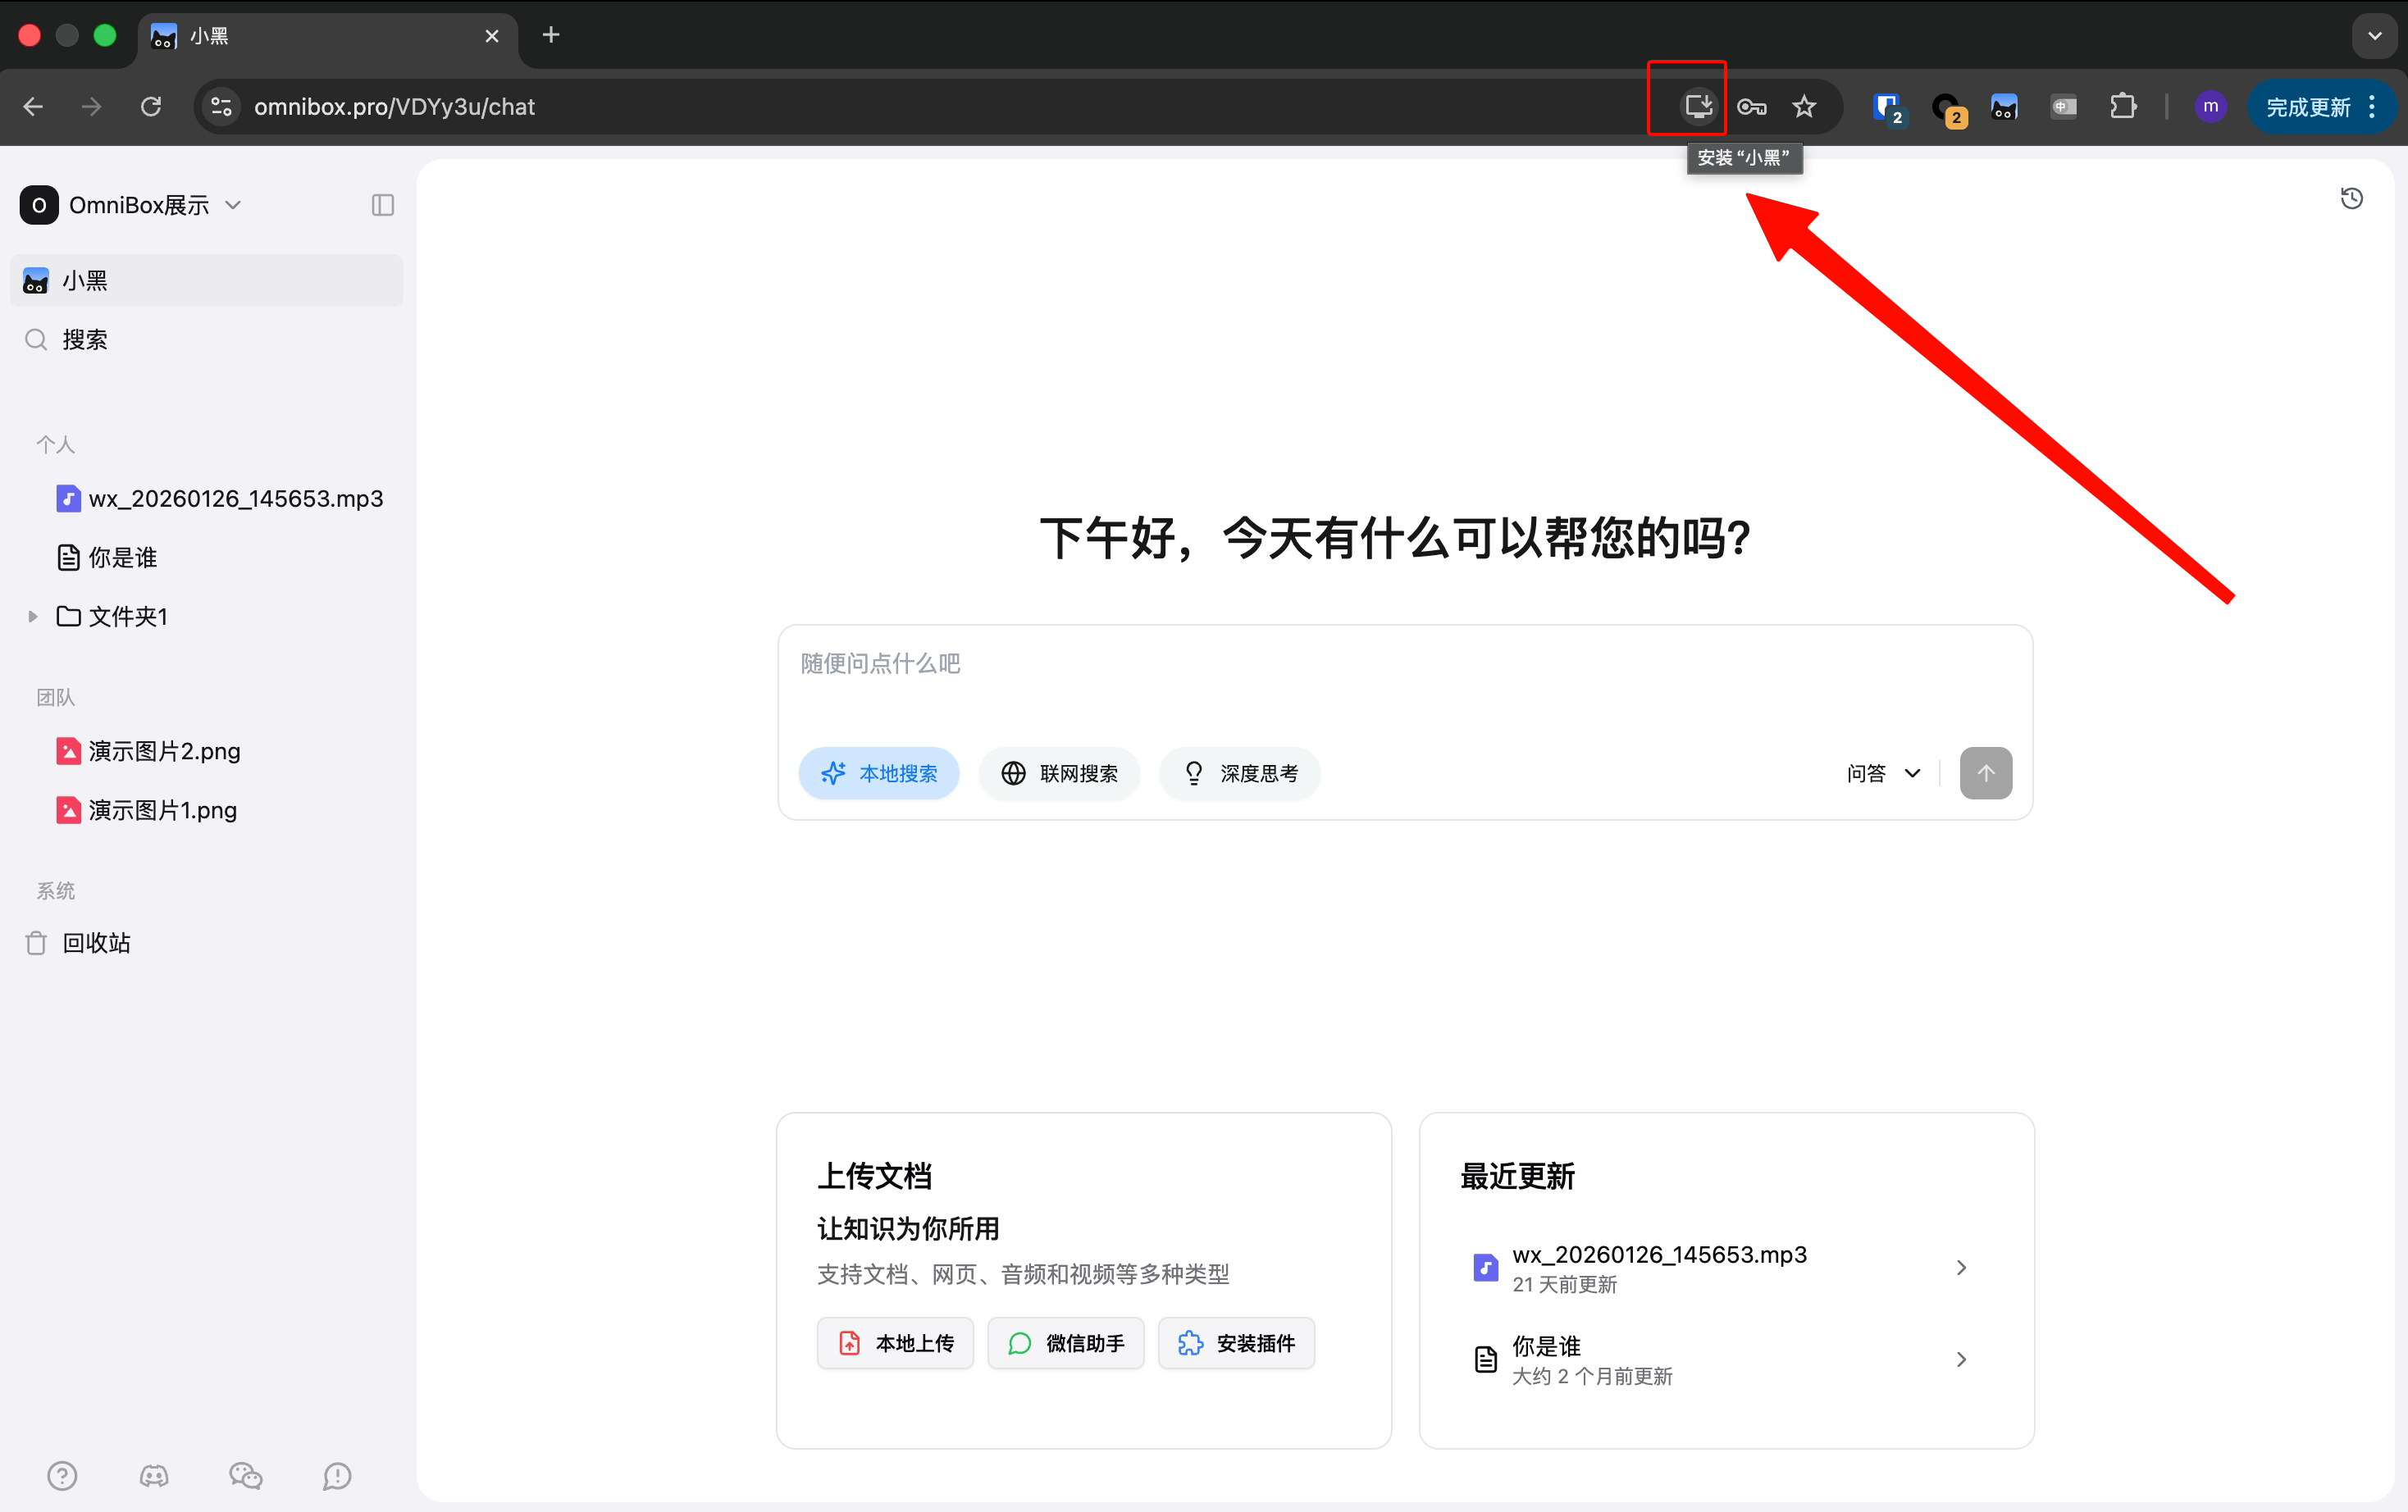
Task: Click the 安装插件 install plugin button
Action: pos(1236,1343)
